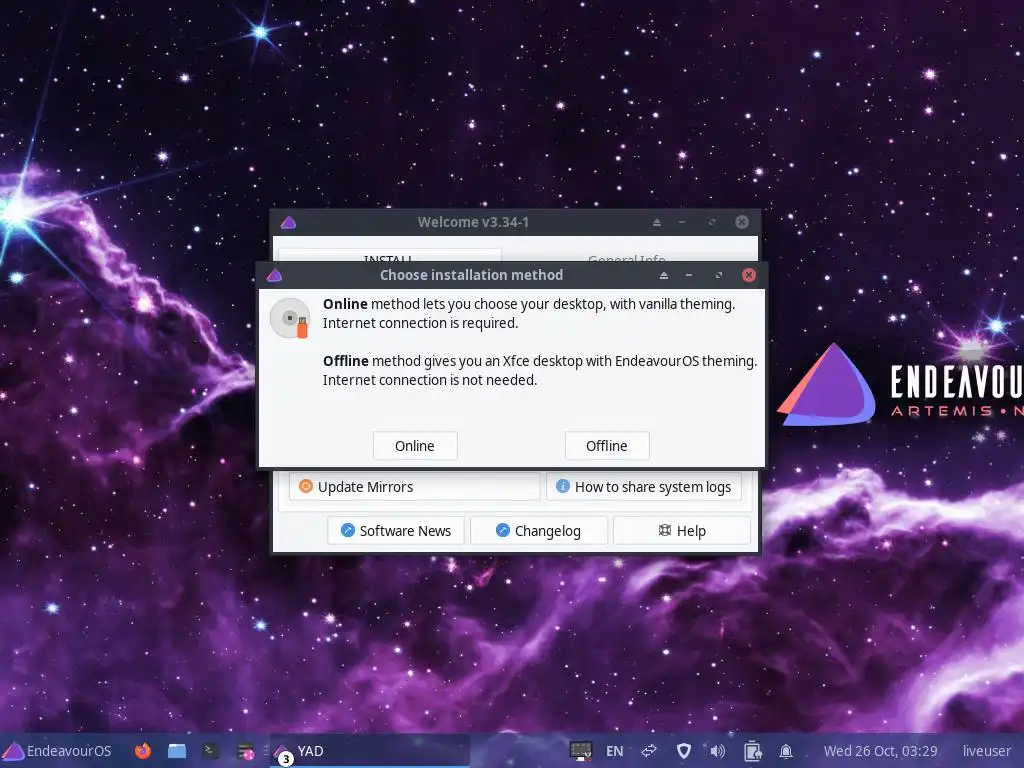Open the network connection tray icon
This screenshot has width=1024, height=768.
point(649,751)
